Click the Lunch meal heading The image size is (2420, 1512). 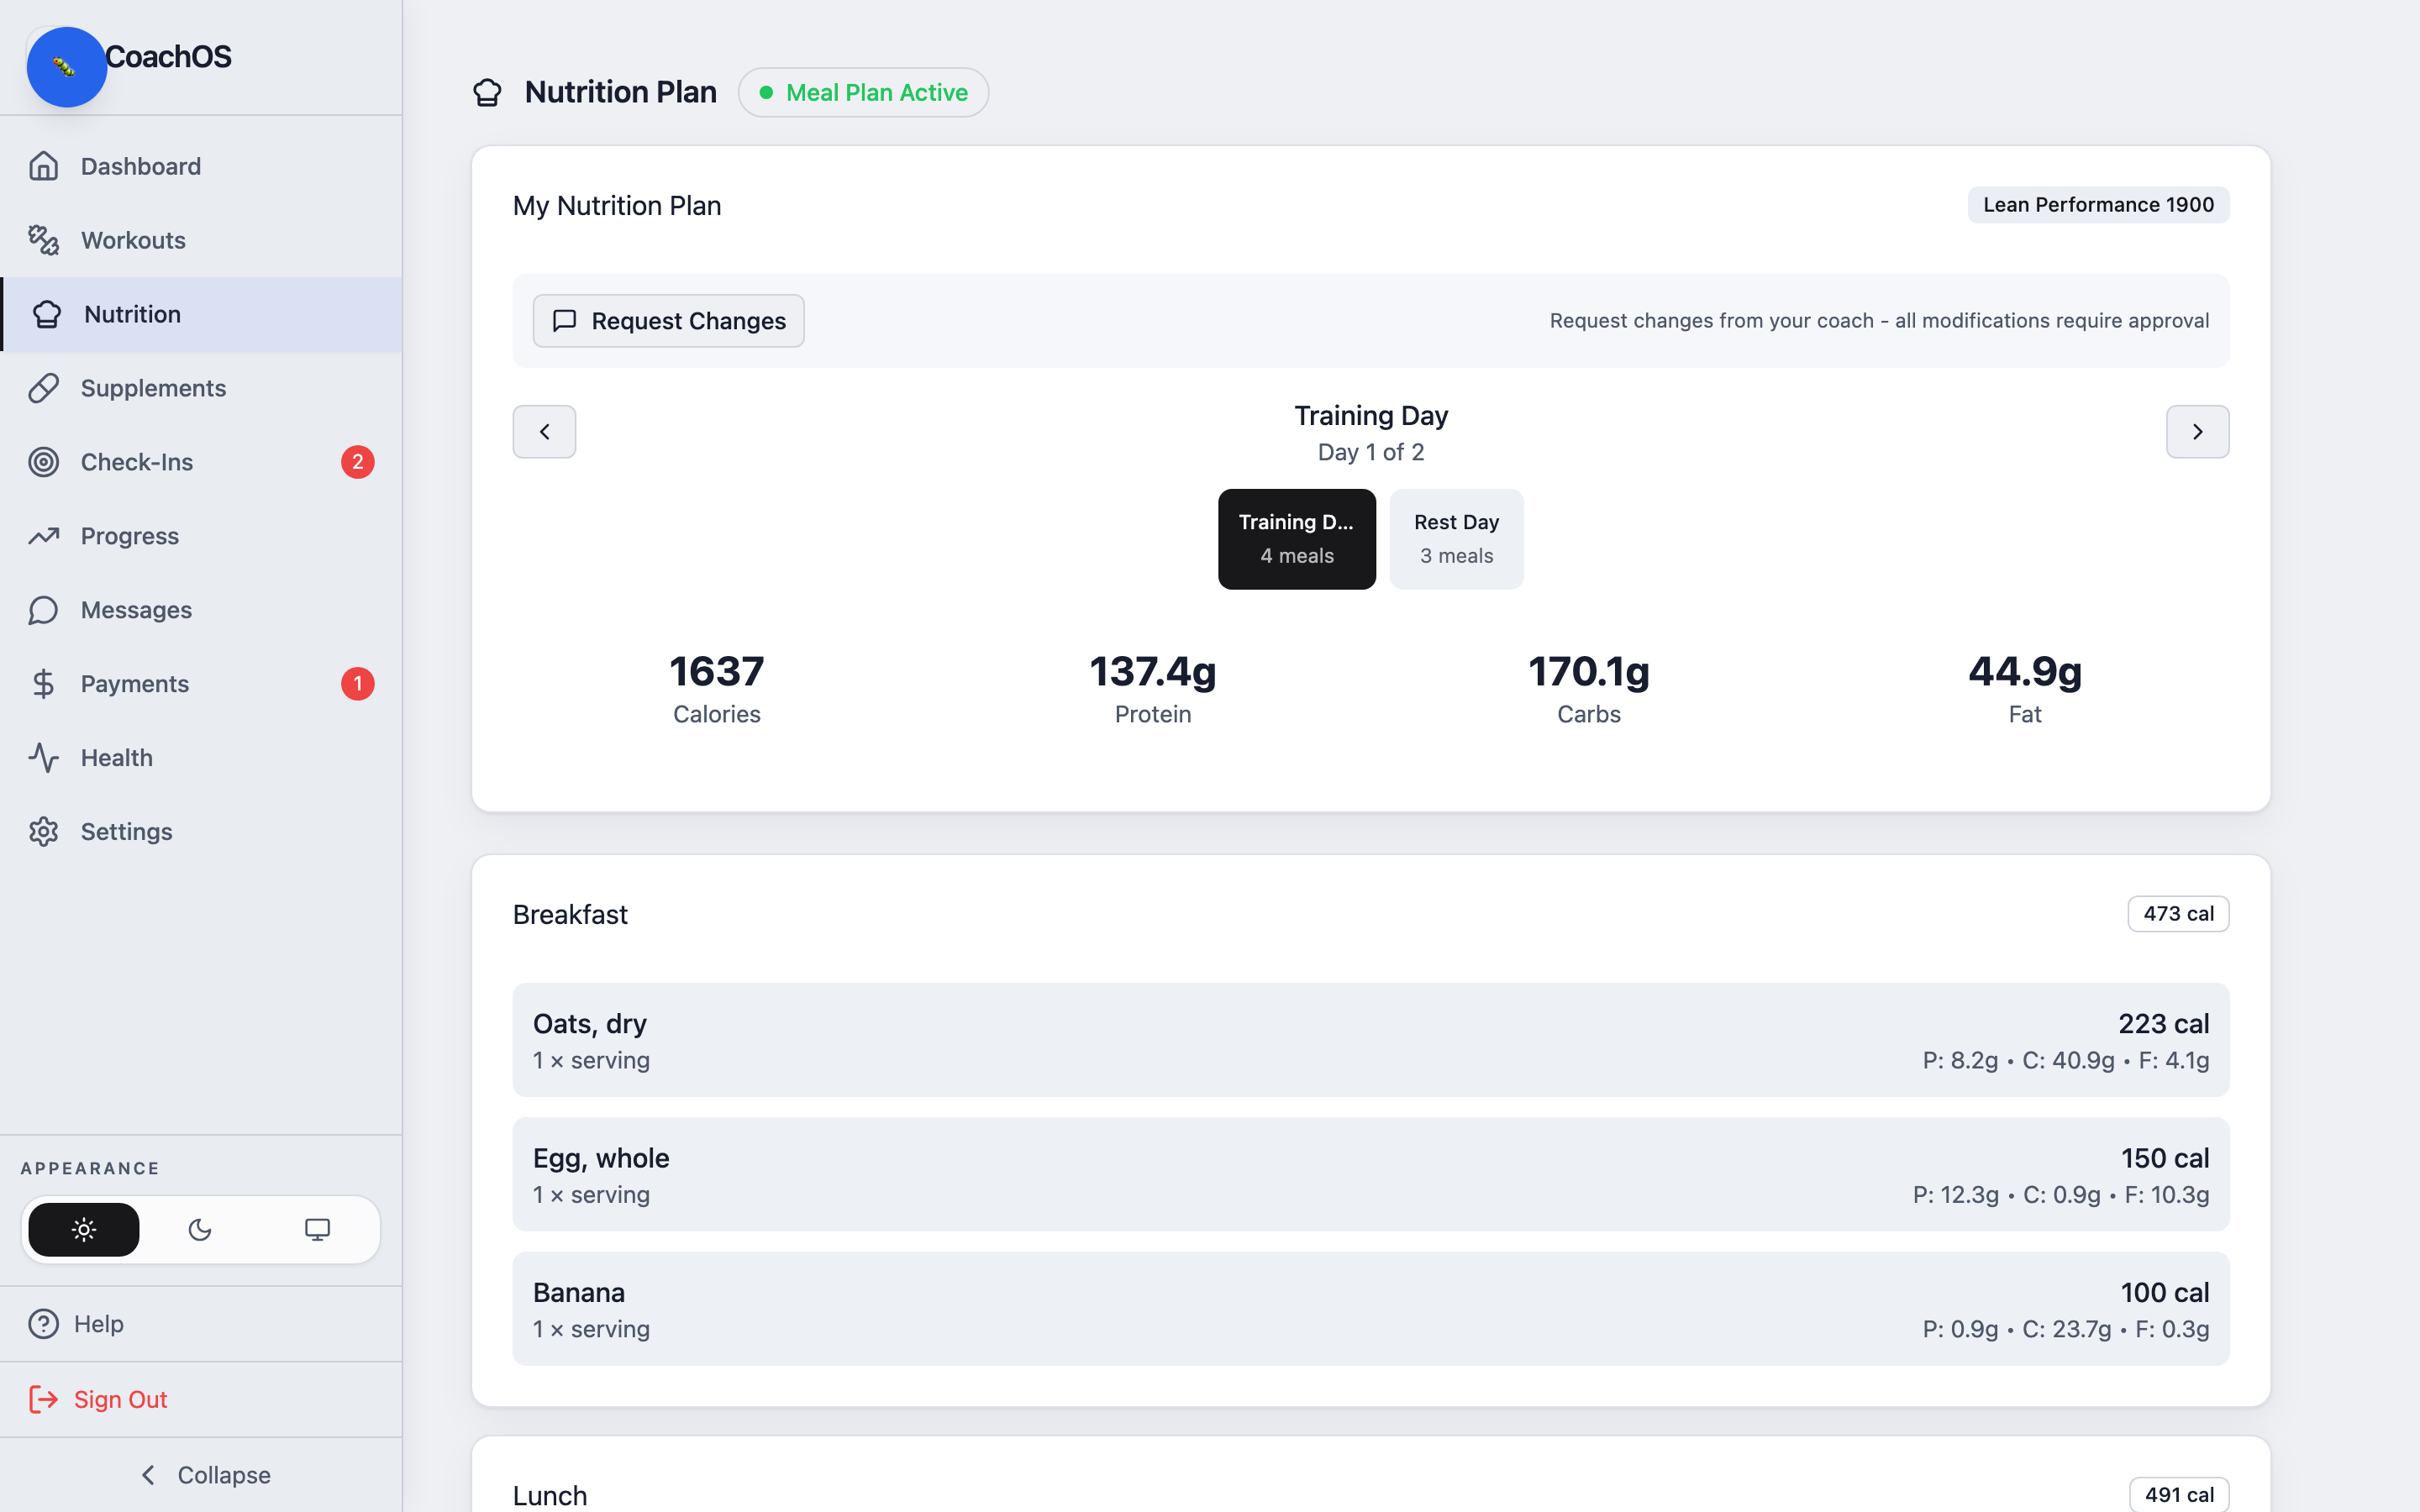pos(550,1496)
